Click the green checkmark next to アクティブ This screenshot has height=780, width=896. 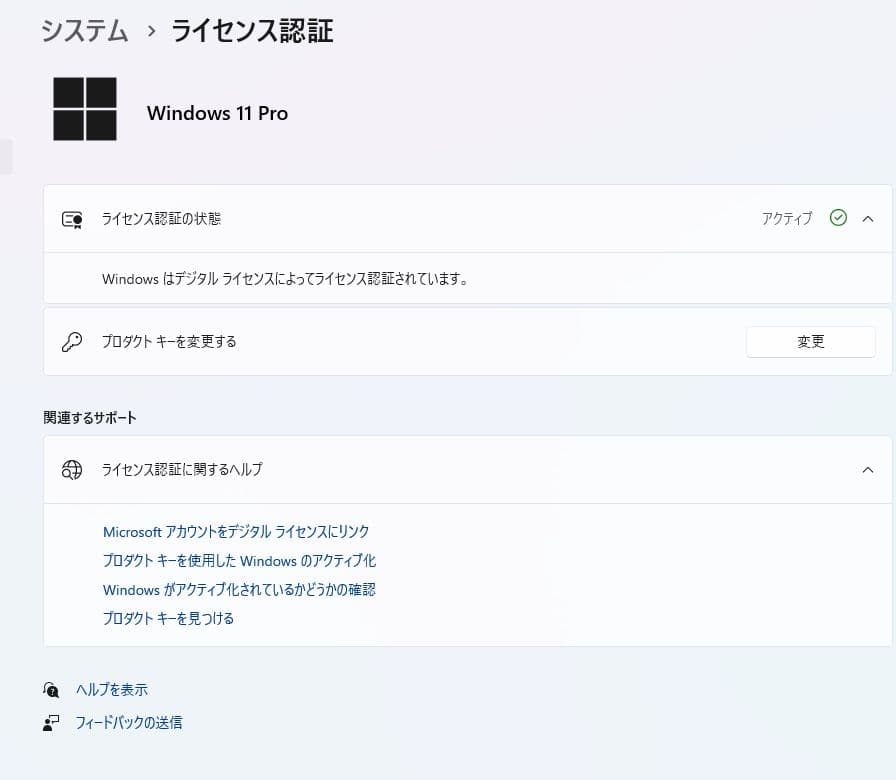(x=838, y=218)
